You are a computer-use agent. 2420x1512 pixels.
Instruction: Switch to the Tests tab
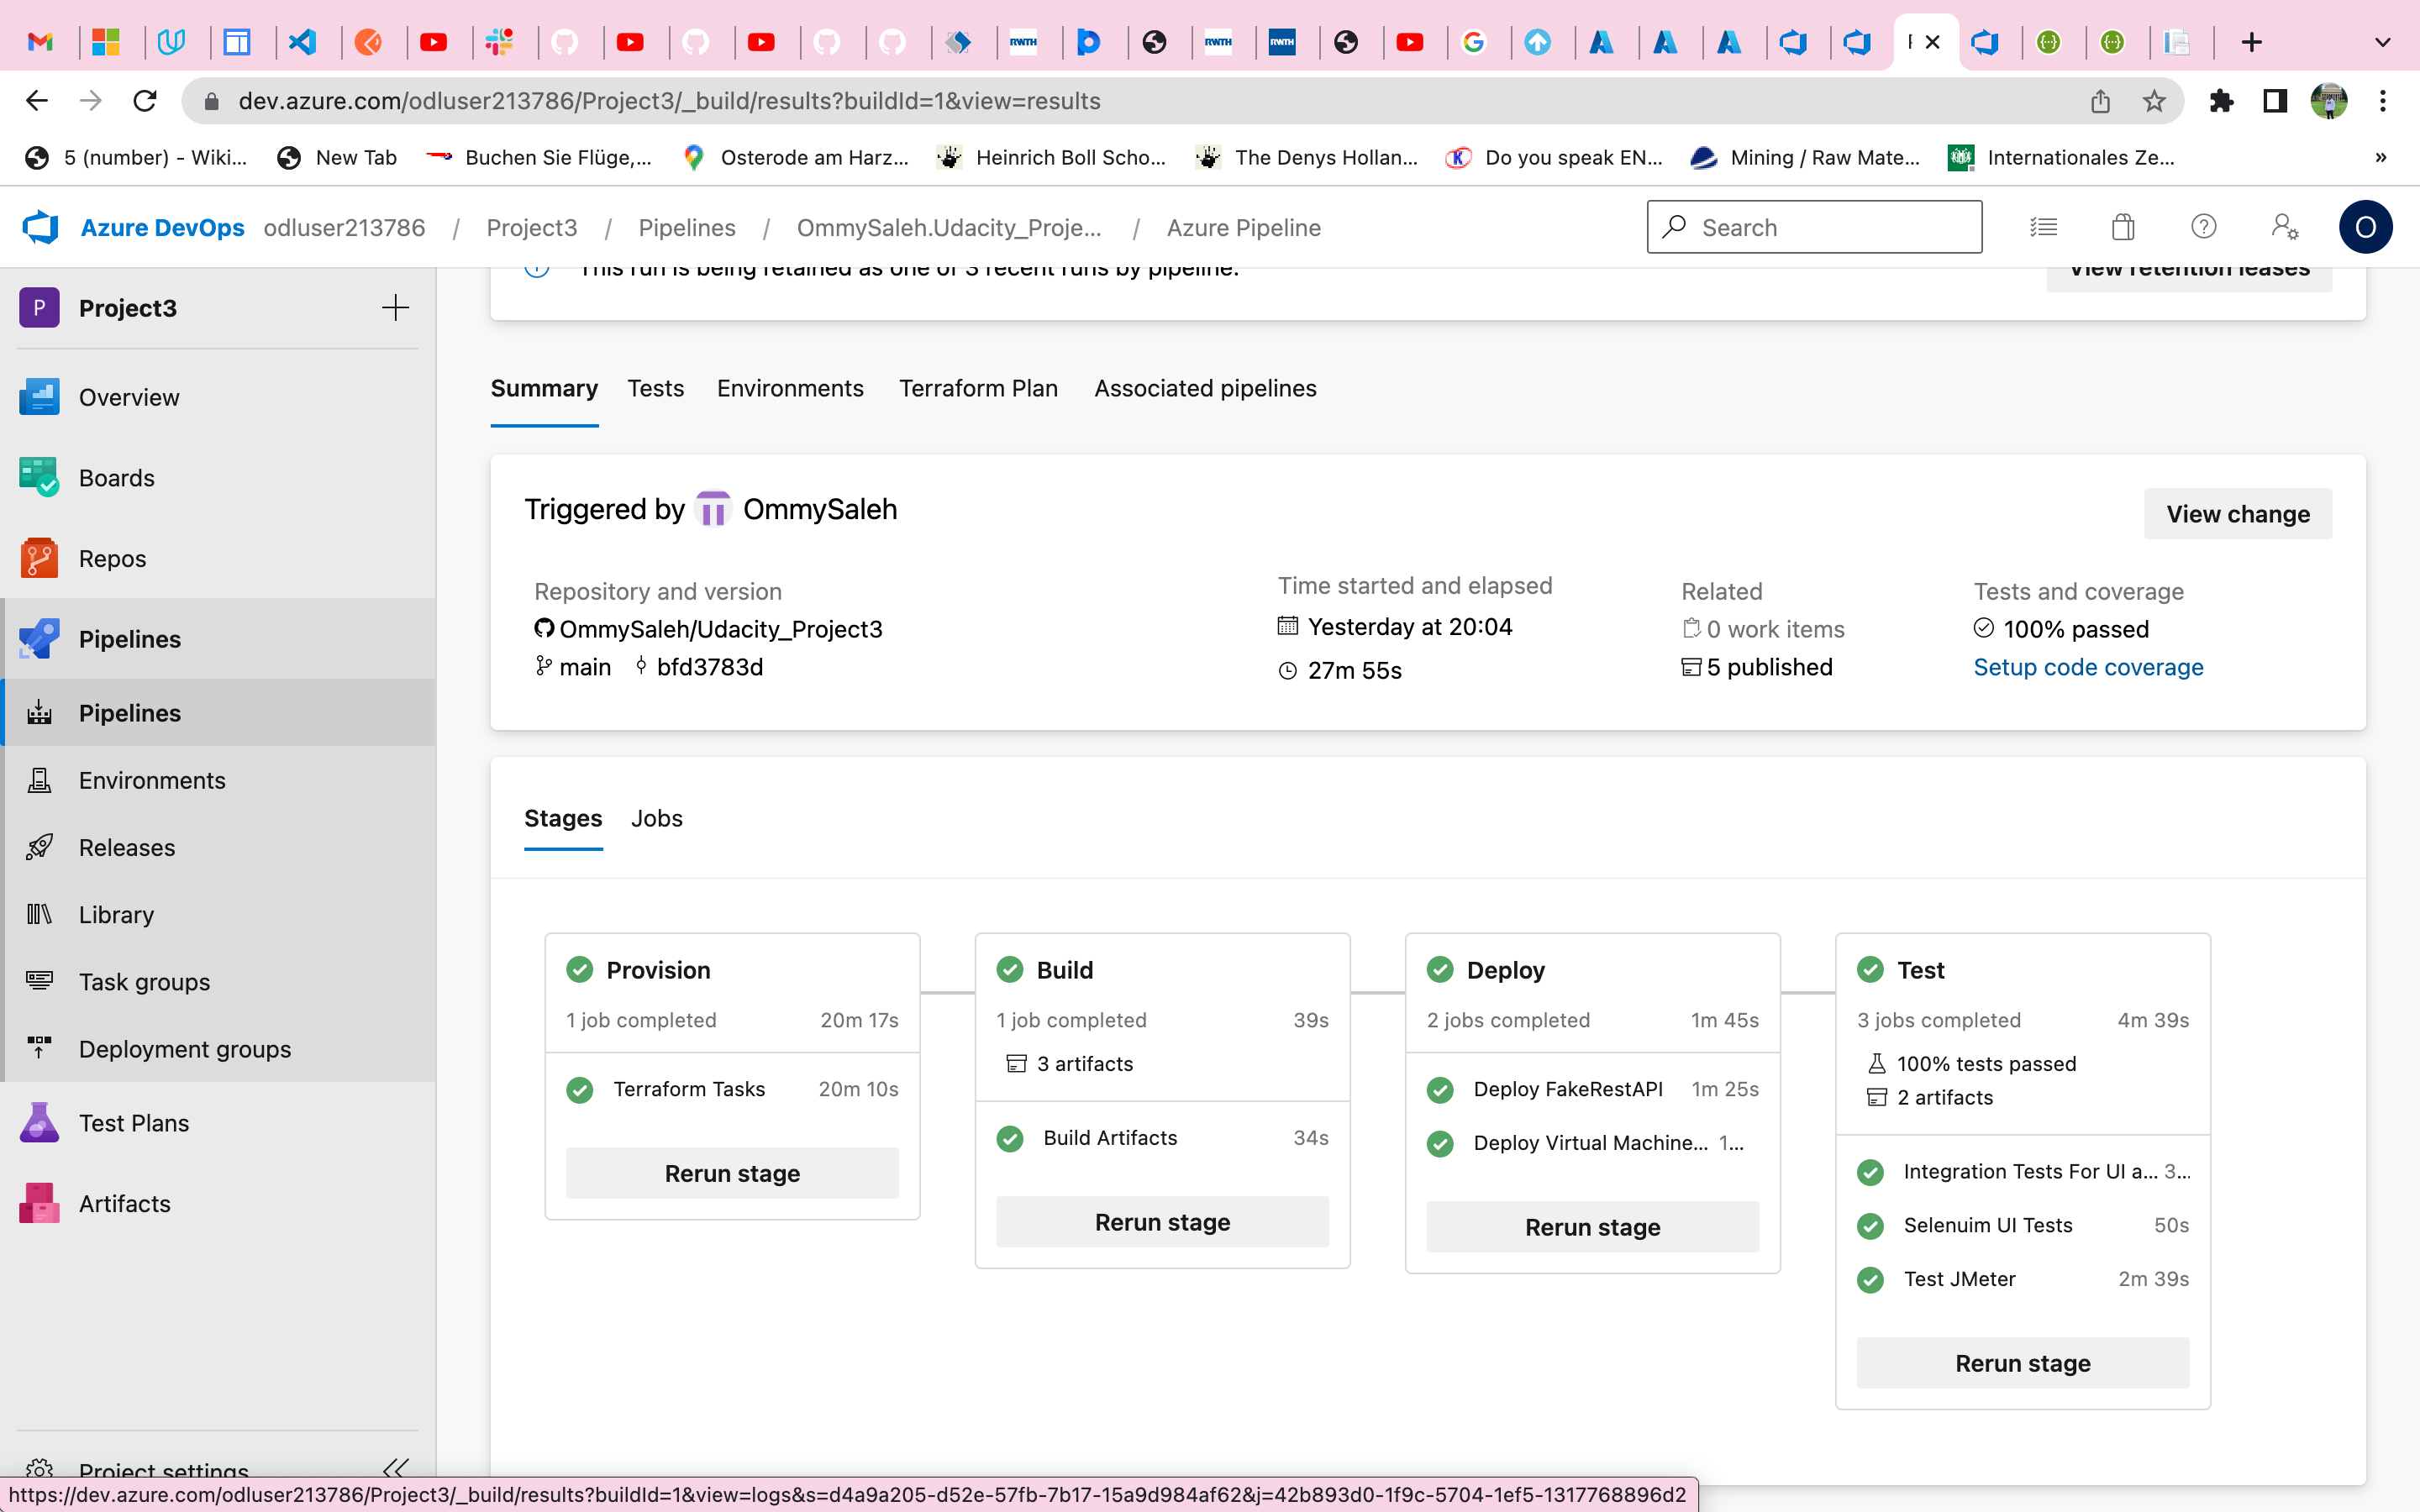[655, 388]
